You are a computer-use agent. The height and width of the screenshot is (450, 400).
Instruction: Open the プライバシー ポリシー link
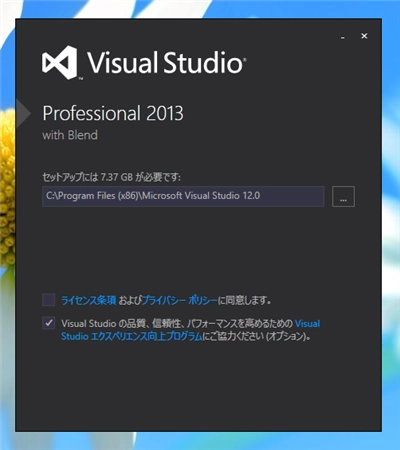click(x=179, y=300)
